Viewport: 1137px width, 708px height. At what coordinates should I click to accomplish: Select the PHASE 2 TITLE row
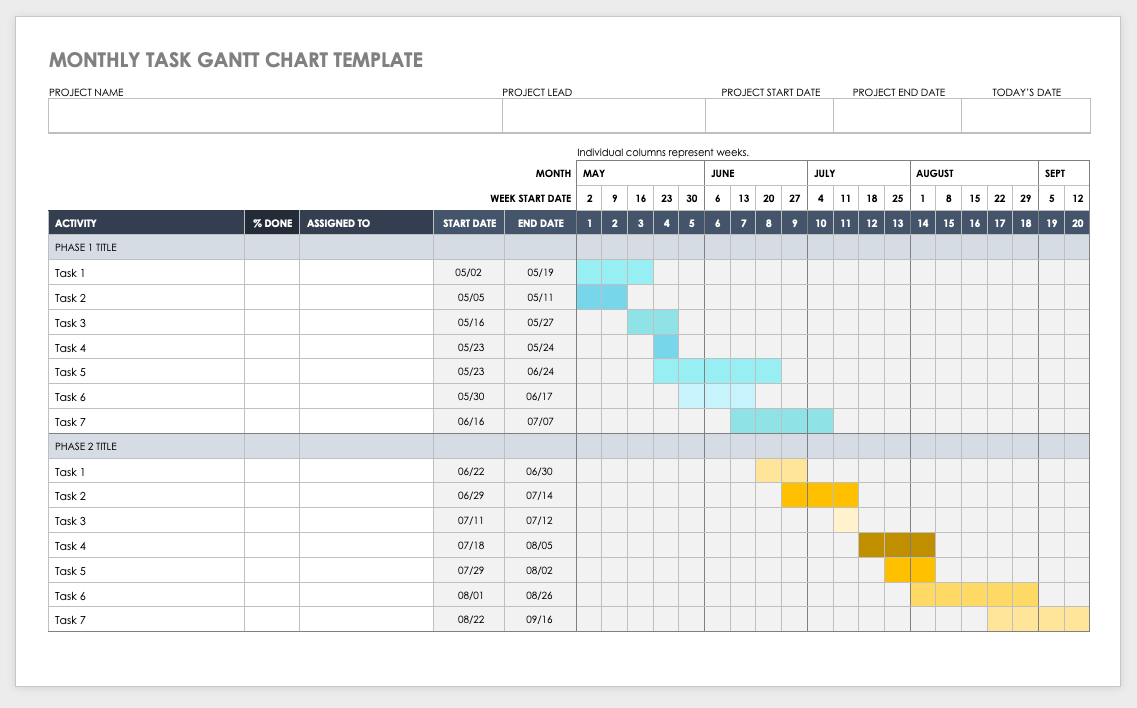coord(145,446)
